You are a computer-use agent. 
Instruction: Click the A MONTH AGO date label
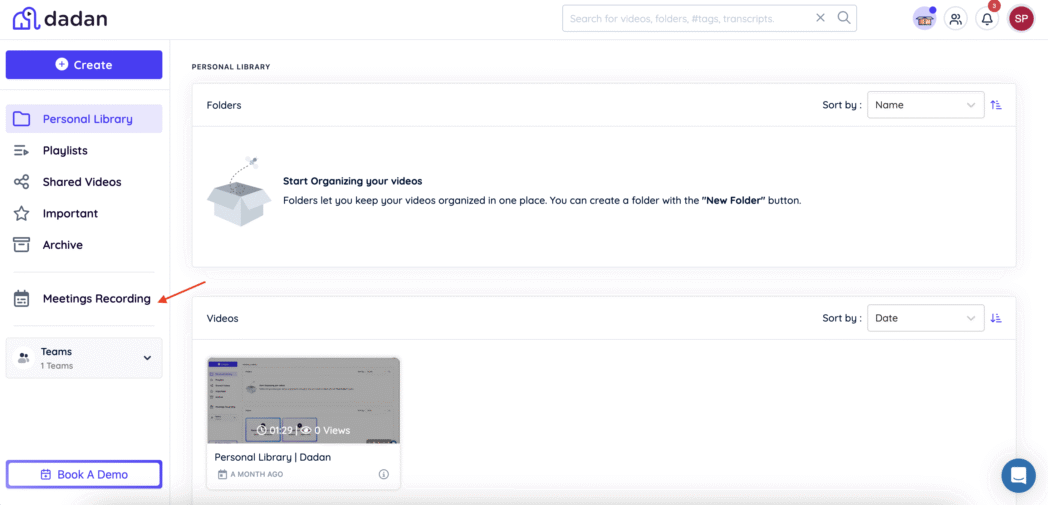pos(257,474)
